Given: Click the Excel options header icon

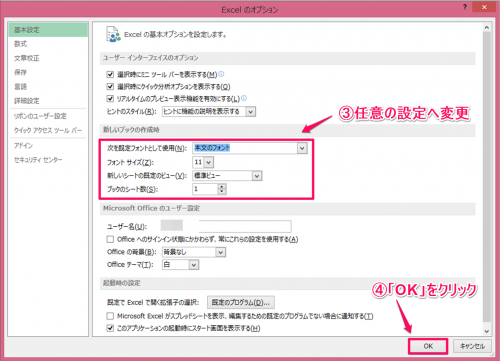Looking at the screenshot, I should (113, 34).
